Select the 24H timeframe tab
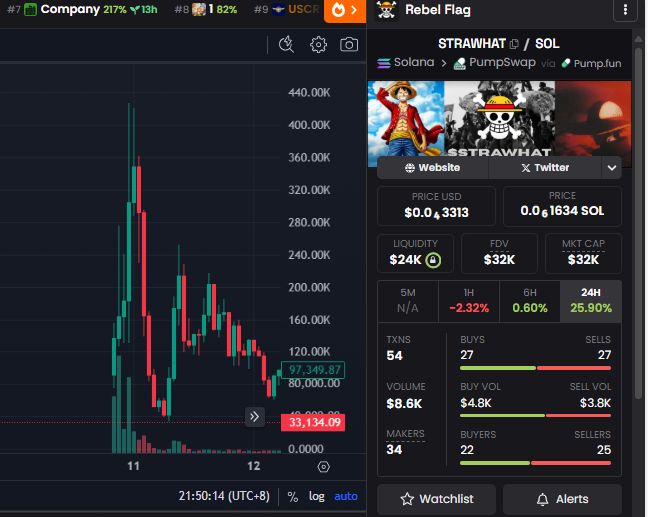 [591, 301]
